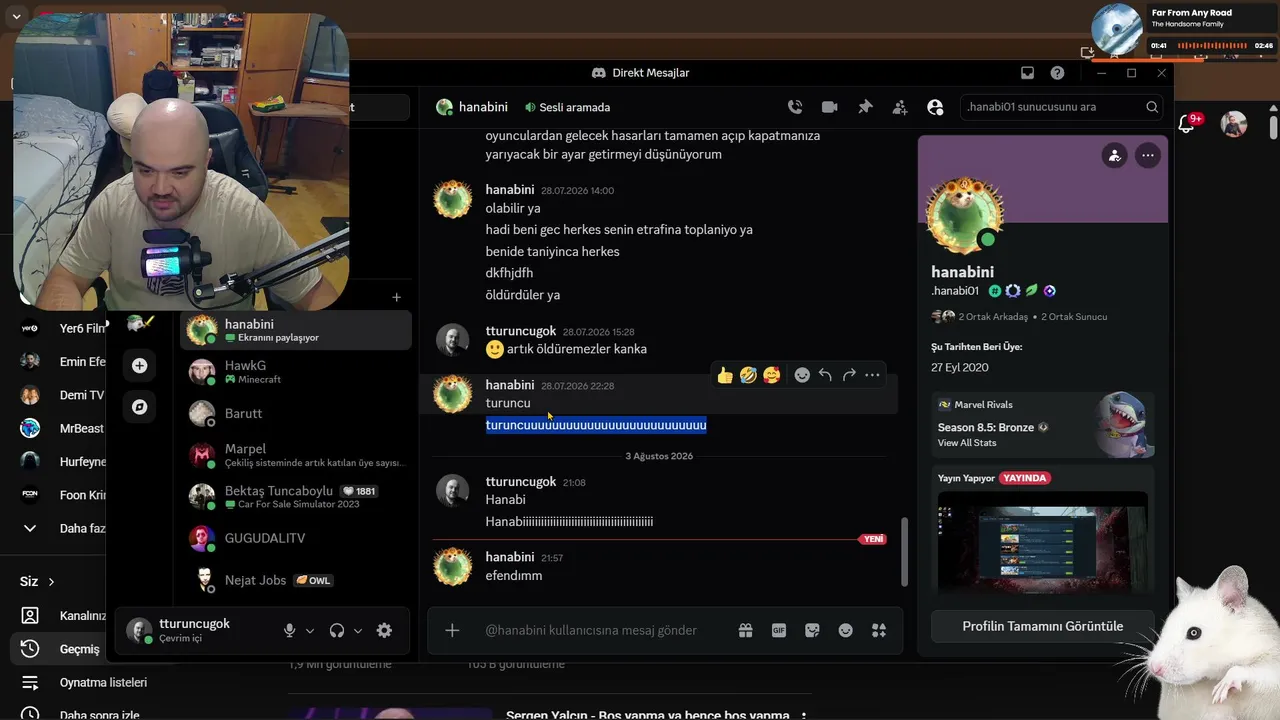Open the hanabini direct message
The height and width of the screenshot is (720, 1280).
pos(296,330)
